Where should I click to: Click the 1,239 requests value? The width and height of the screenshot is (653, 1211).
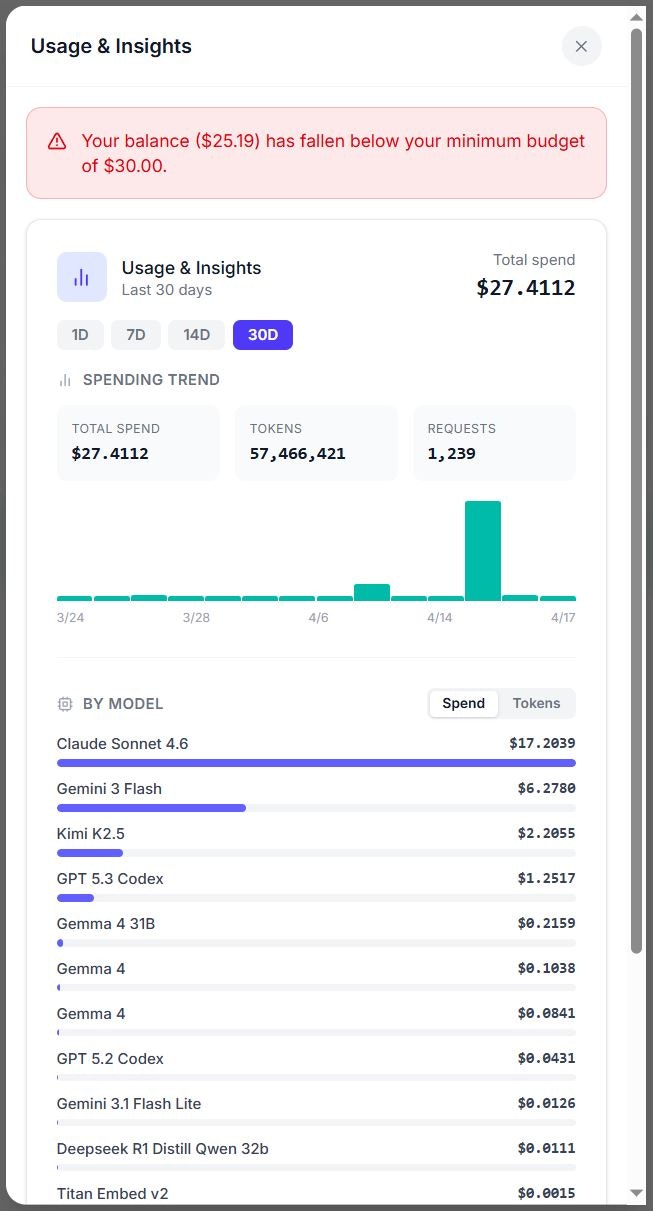tap(451, 454)
